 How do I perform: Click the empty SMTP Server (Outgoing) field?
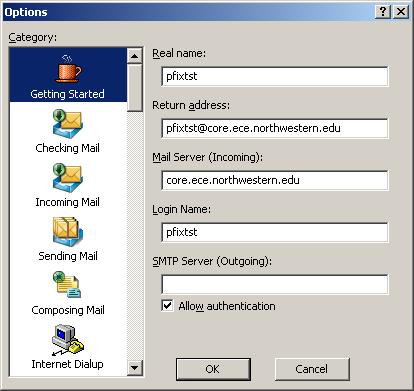pos(275,284)
